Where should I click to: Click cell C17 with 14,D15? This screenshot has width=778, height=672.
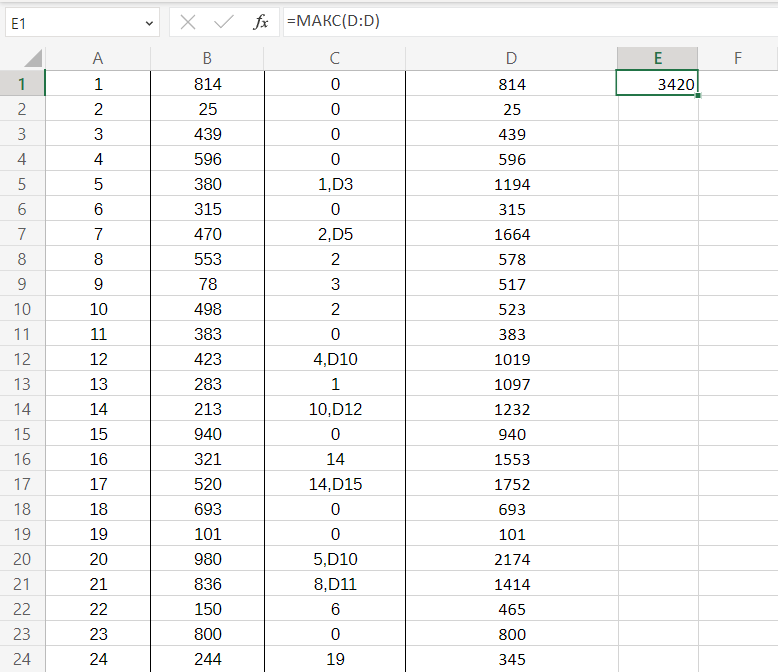click(x=335, y=509)
